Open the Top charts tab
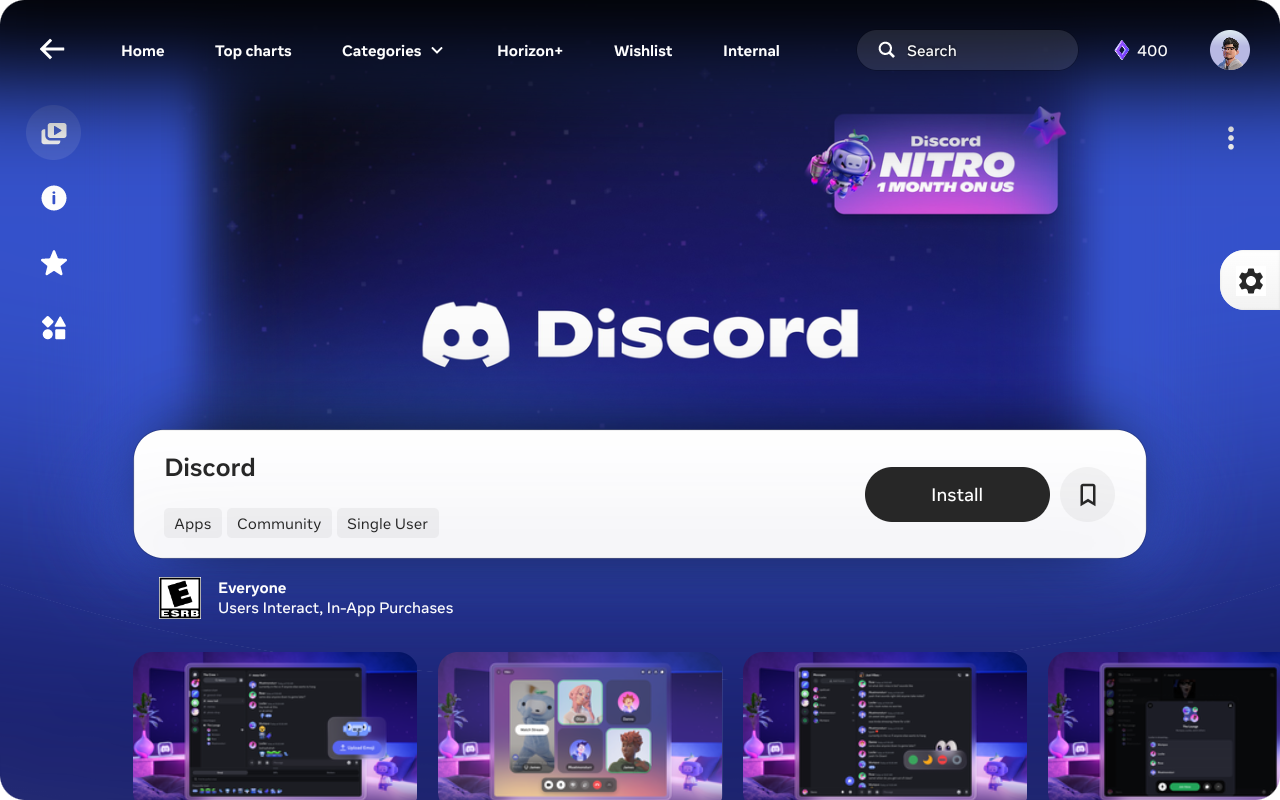This screenshot has height=800, width=1280. point(253,51)
